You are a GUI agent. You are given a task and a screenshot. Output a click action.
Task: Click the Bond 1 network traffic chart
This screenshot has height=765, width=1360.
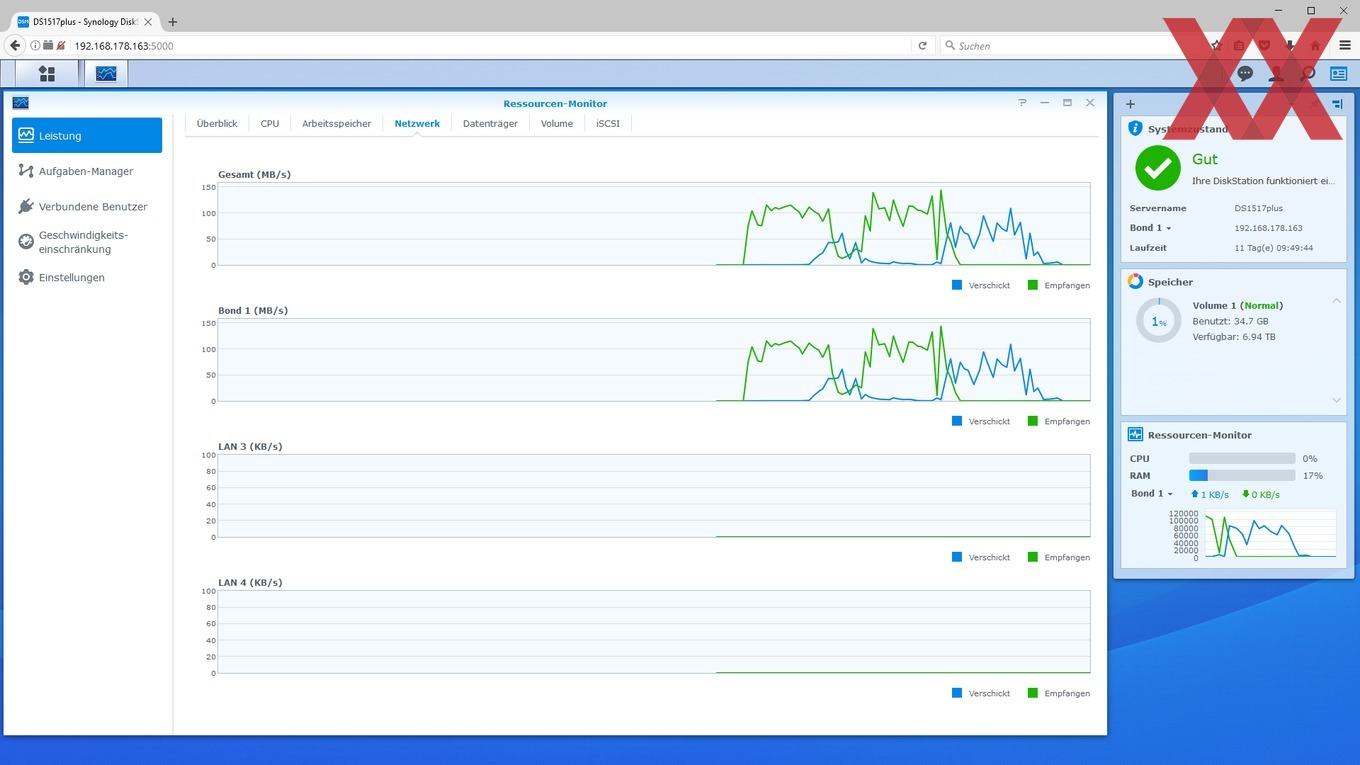click(653, 360)
